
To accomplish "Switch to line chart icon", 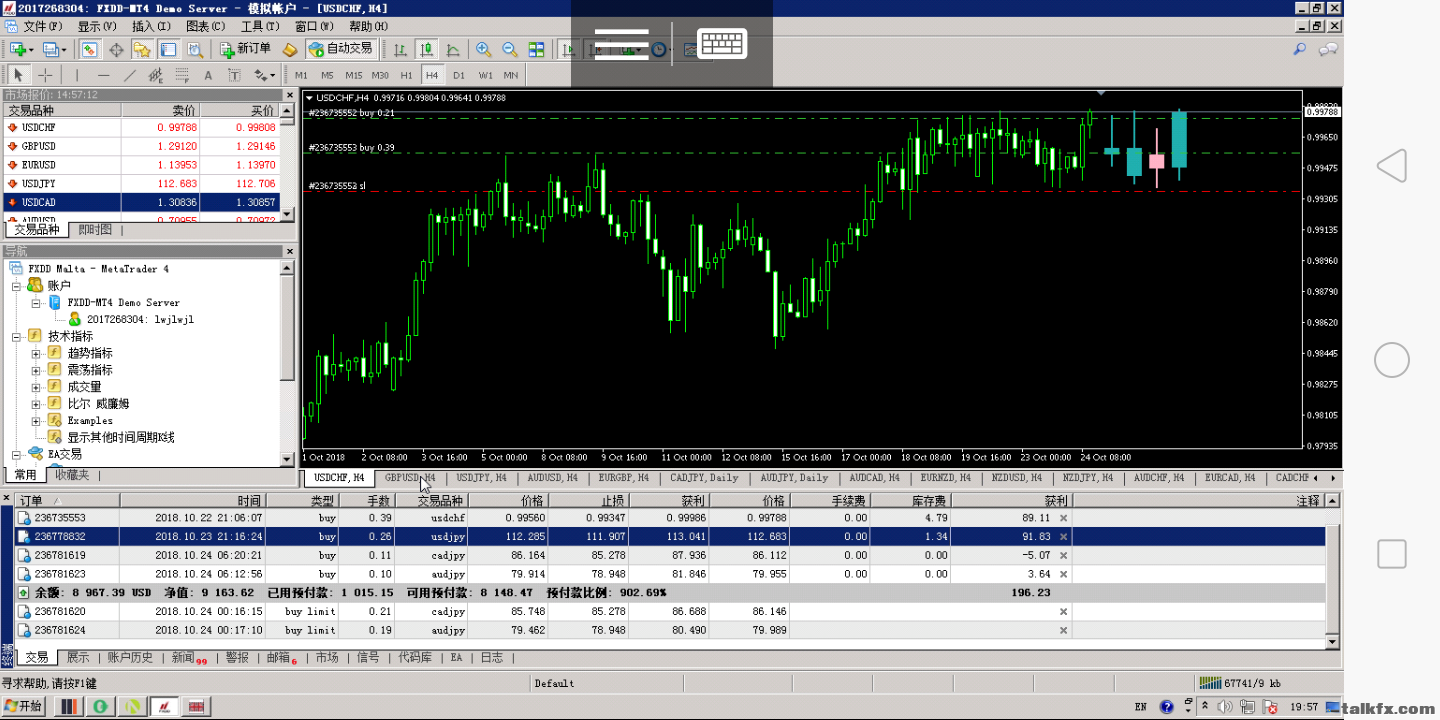I will [453, 49].
